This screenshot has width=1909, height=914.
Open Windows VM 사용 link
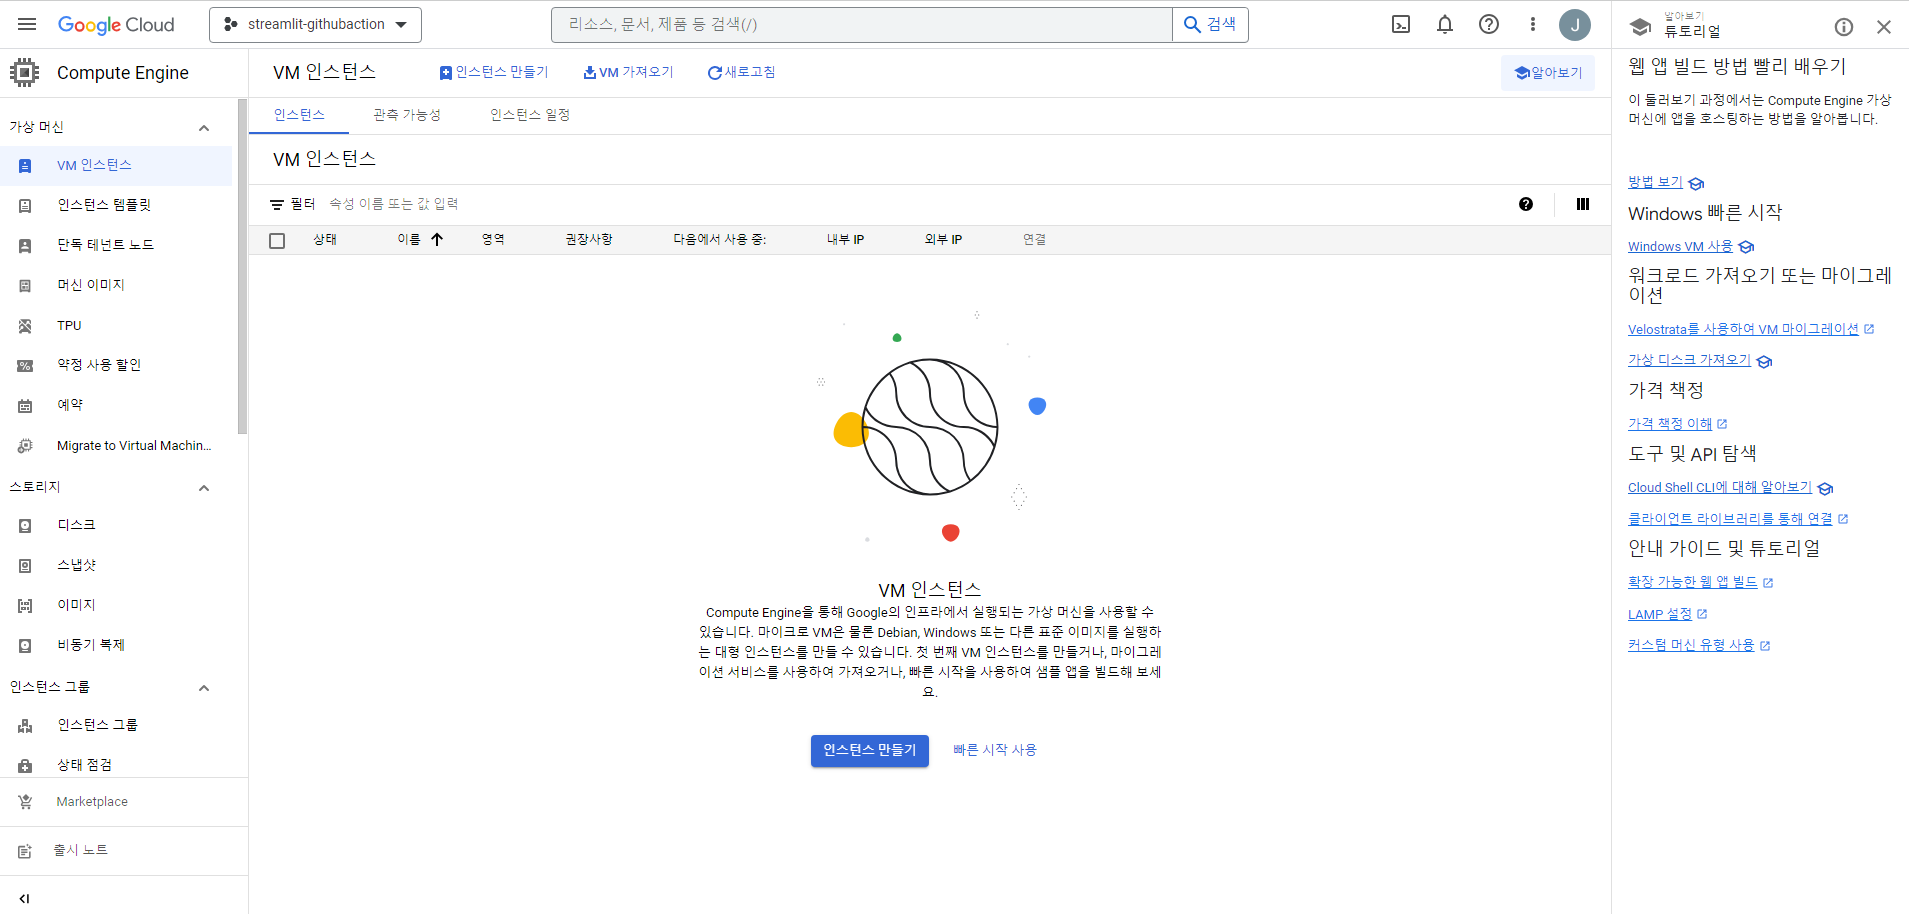click(1680, 247)
